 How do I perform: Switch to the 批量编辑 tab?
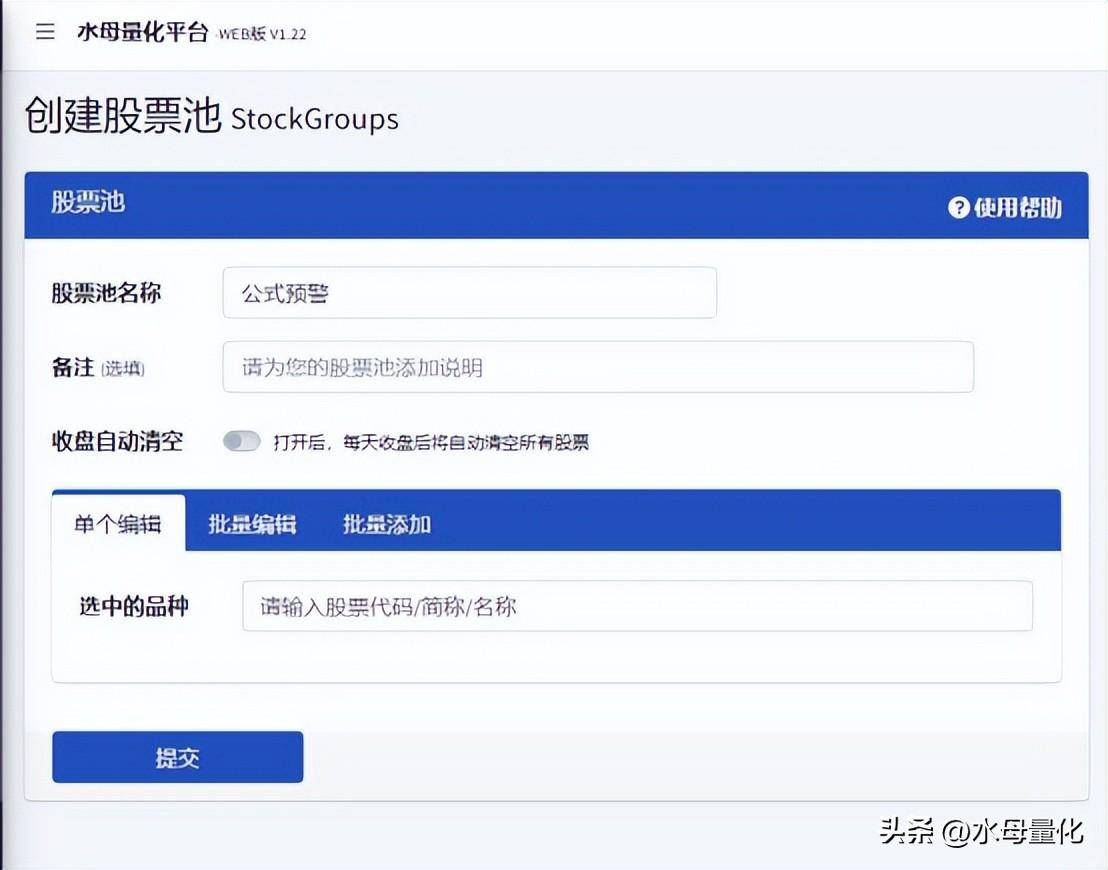[x=252, y=524]
